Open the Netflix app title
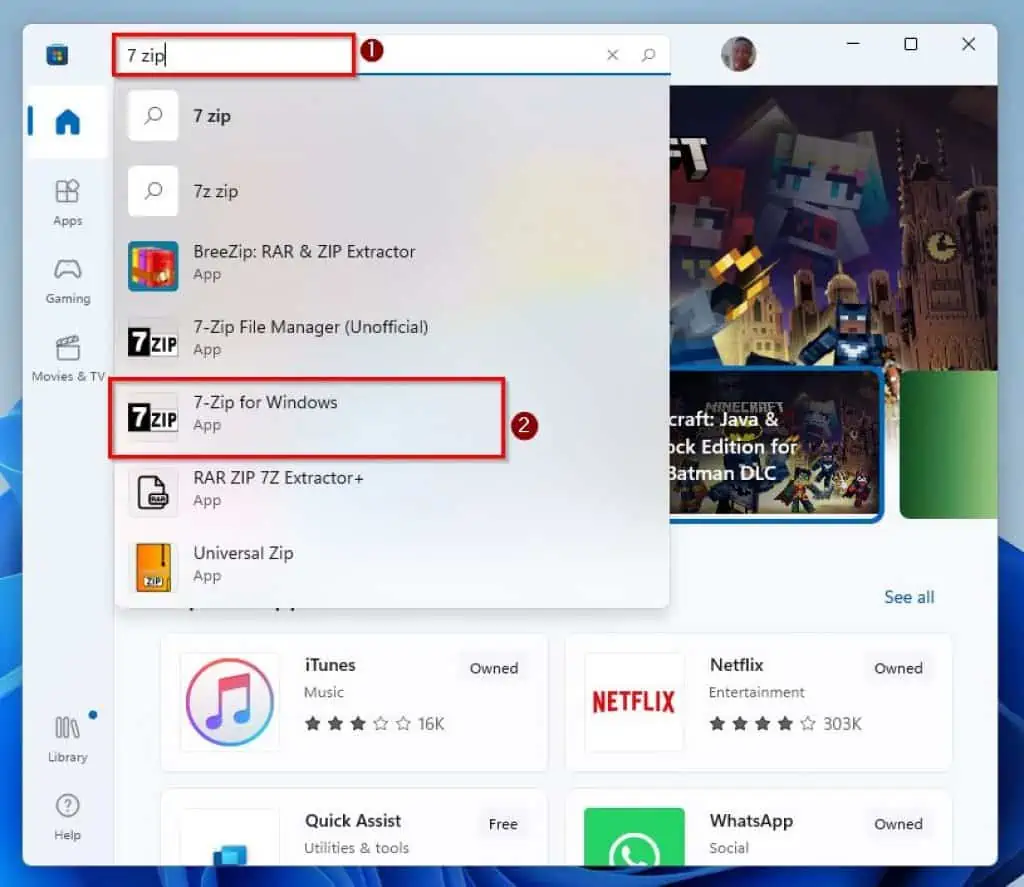Screen dimensions: 1024x887 737,664
